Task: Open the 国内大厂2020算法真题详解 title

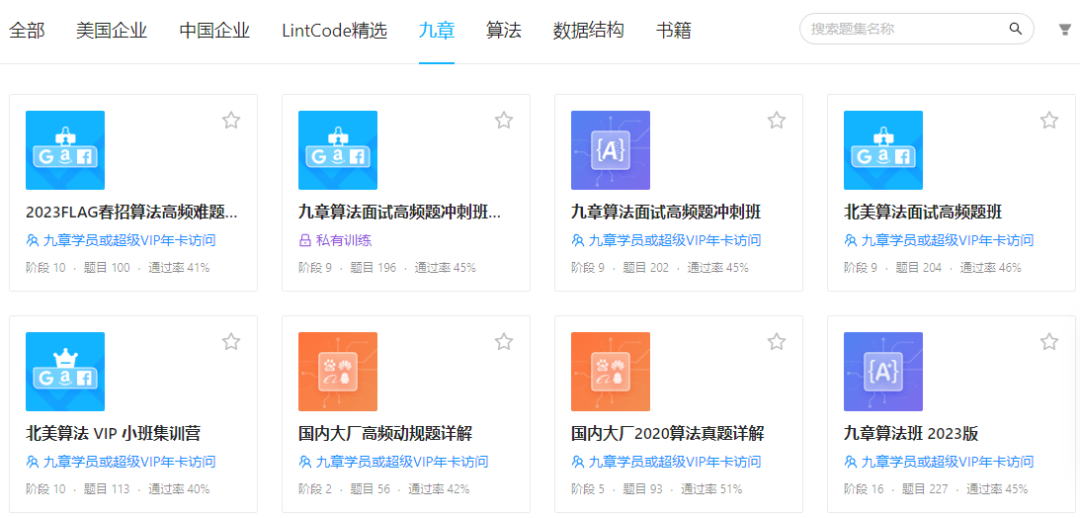Action: point(667,433)
